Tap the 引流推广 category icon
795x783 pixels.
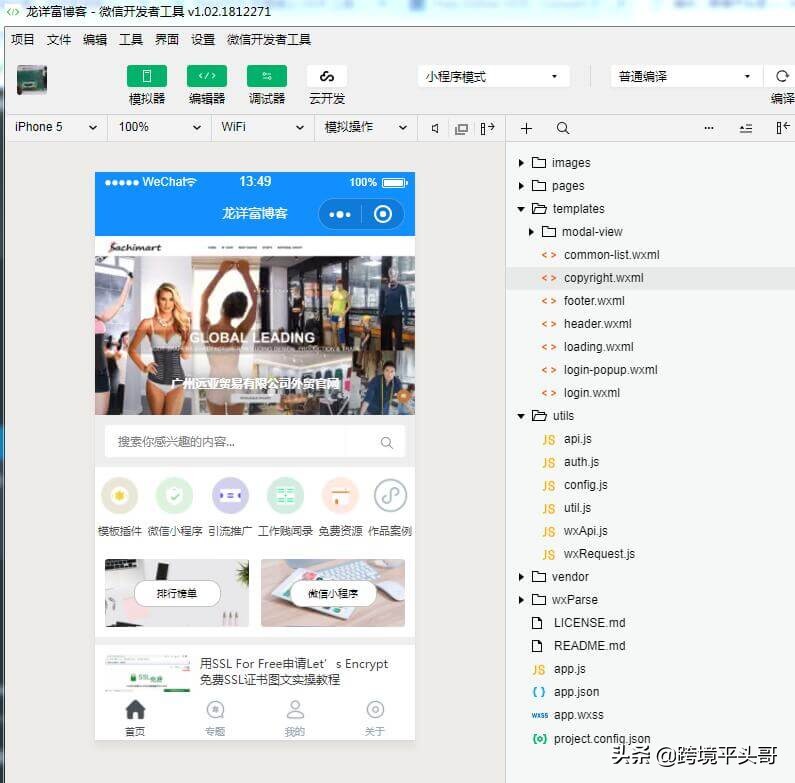(230, 495)
